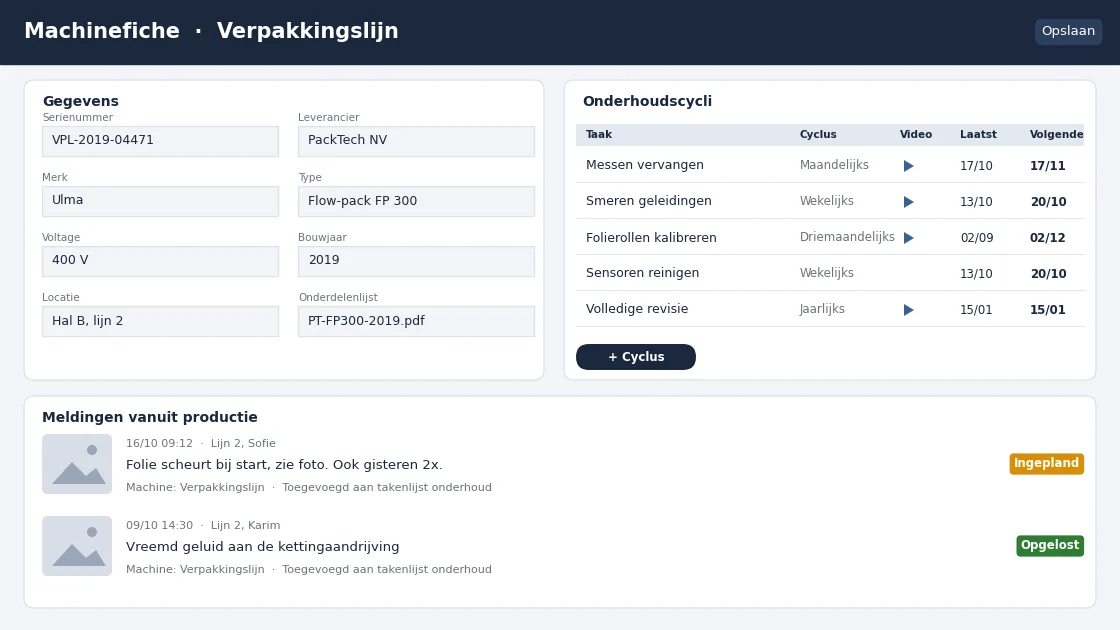Click the Opslaan button
Image resolution: width=1120 pixels, height=630 pixels.
click(1068, 31)
